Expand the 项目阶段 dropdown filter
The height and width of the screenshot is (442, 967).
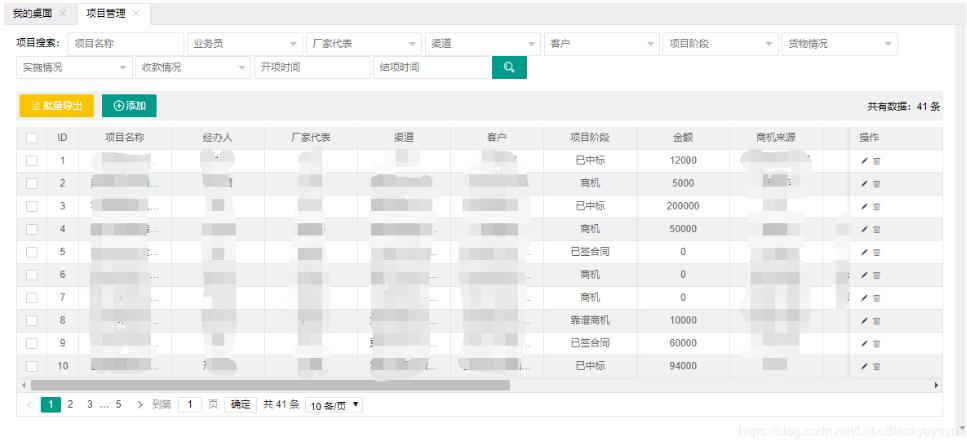(x=721, y=44)
